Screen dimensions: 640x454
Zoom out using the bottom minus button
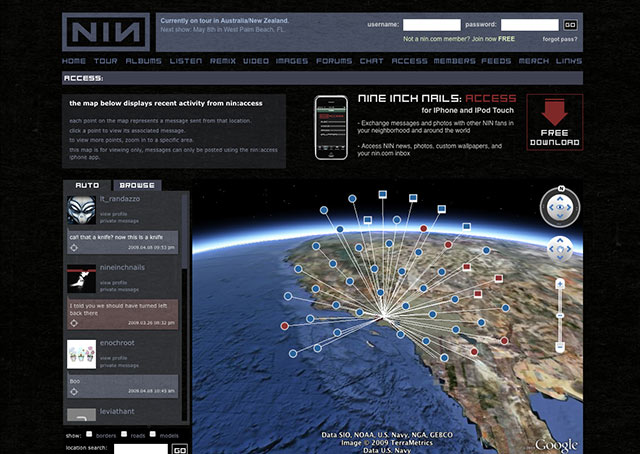pos(560,347)
